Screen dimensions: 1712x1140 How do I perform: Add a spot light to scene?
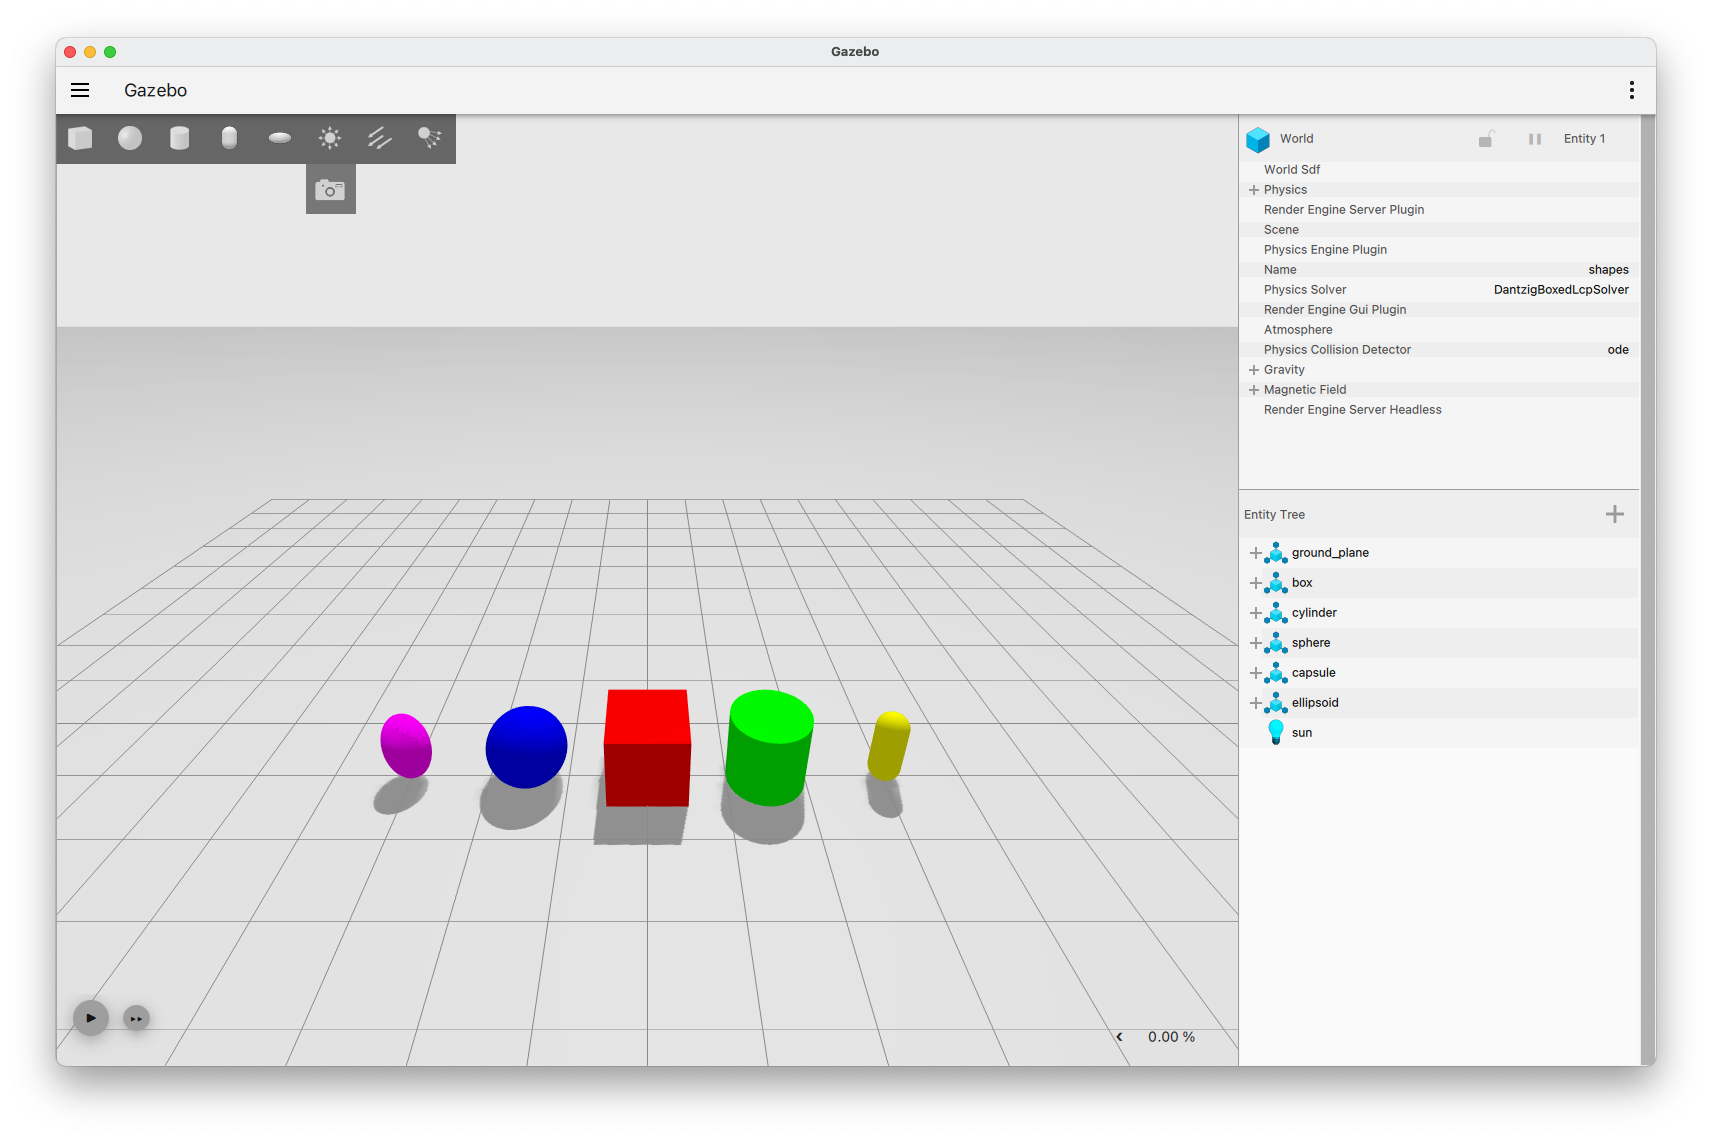coord(430,138)
